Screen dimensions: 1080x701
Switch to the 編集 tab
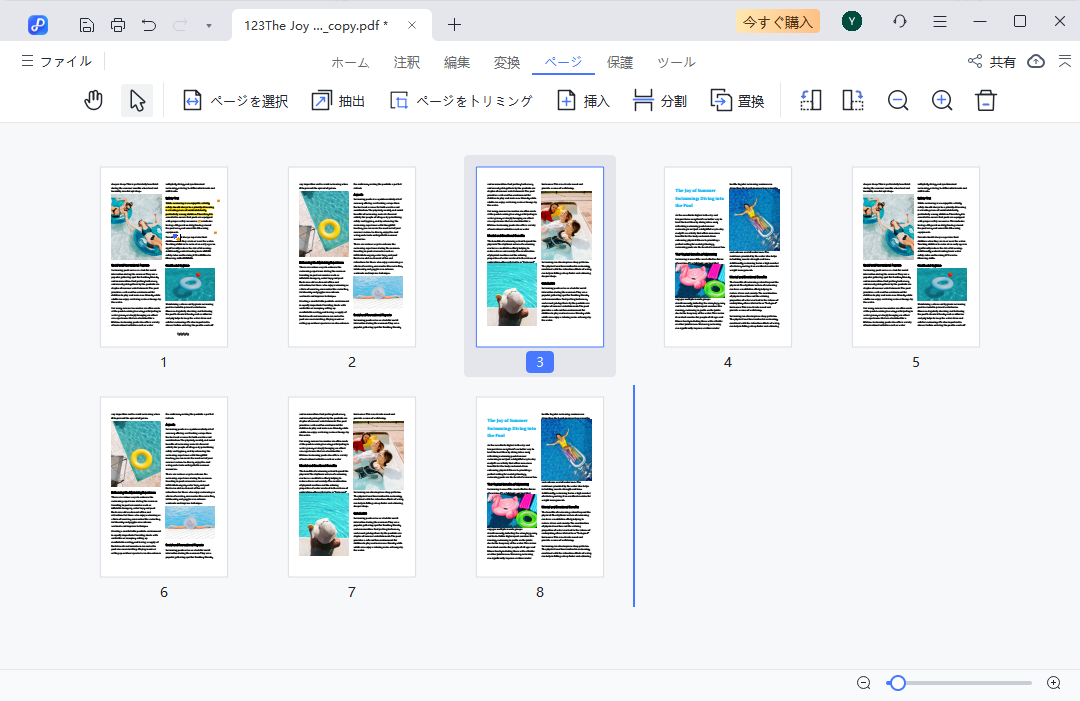pos(457,63)
